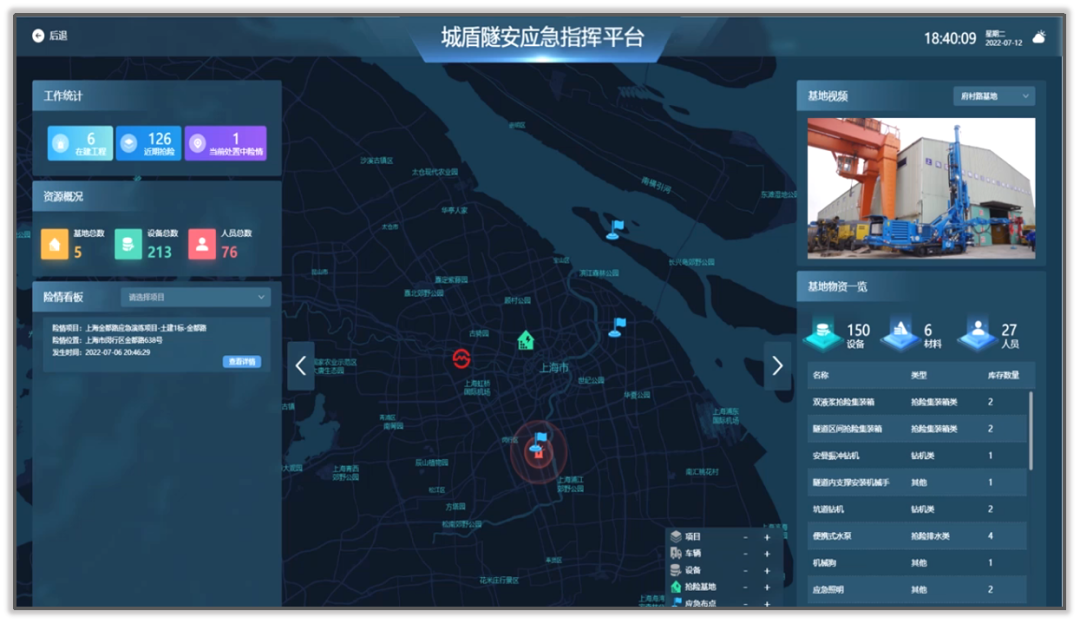Select the 便携式水泵 table row
Viewport: 1080px width, 624px height.
(x=916, y=536)
